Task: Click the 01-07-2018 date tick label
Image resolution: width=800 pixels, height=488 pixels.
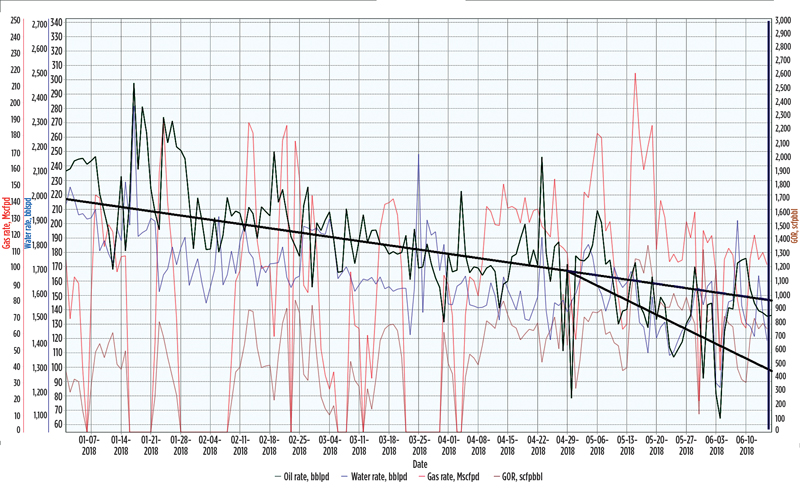Action: pyautogui.click(x=89, y=445)
